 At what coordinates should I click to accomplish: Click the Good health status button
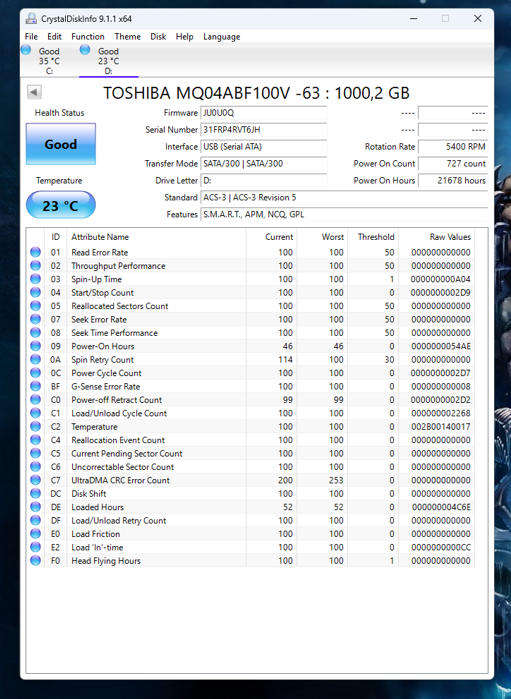(x=61, y=144)
